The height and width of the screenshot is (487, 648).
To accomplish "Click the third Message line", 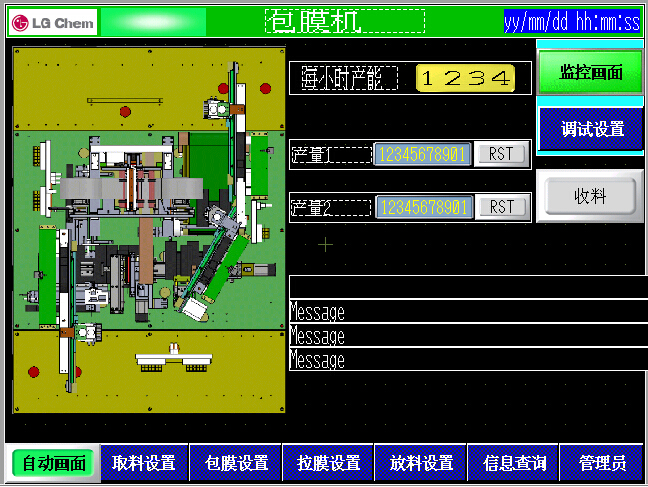I will click(x=468, y=359).
